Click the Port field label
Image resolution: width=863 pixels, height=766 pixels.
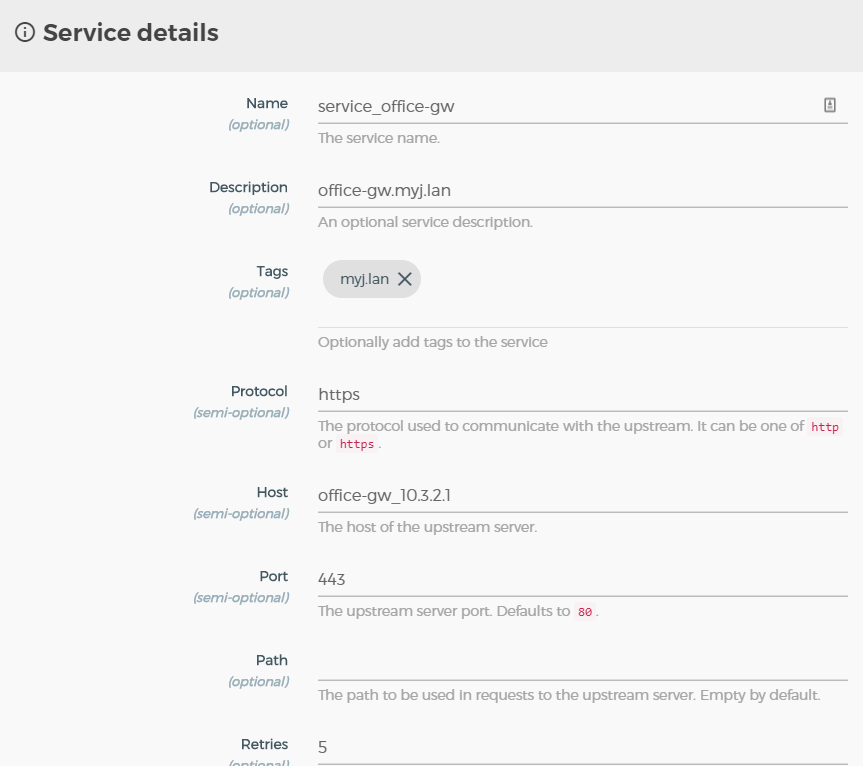pyautogui.click(x=273, y=576)
